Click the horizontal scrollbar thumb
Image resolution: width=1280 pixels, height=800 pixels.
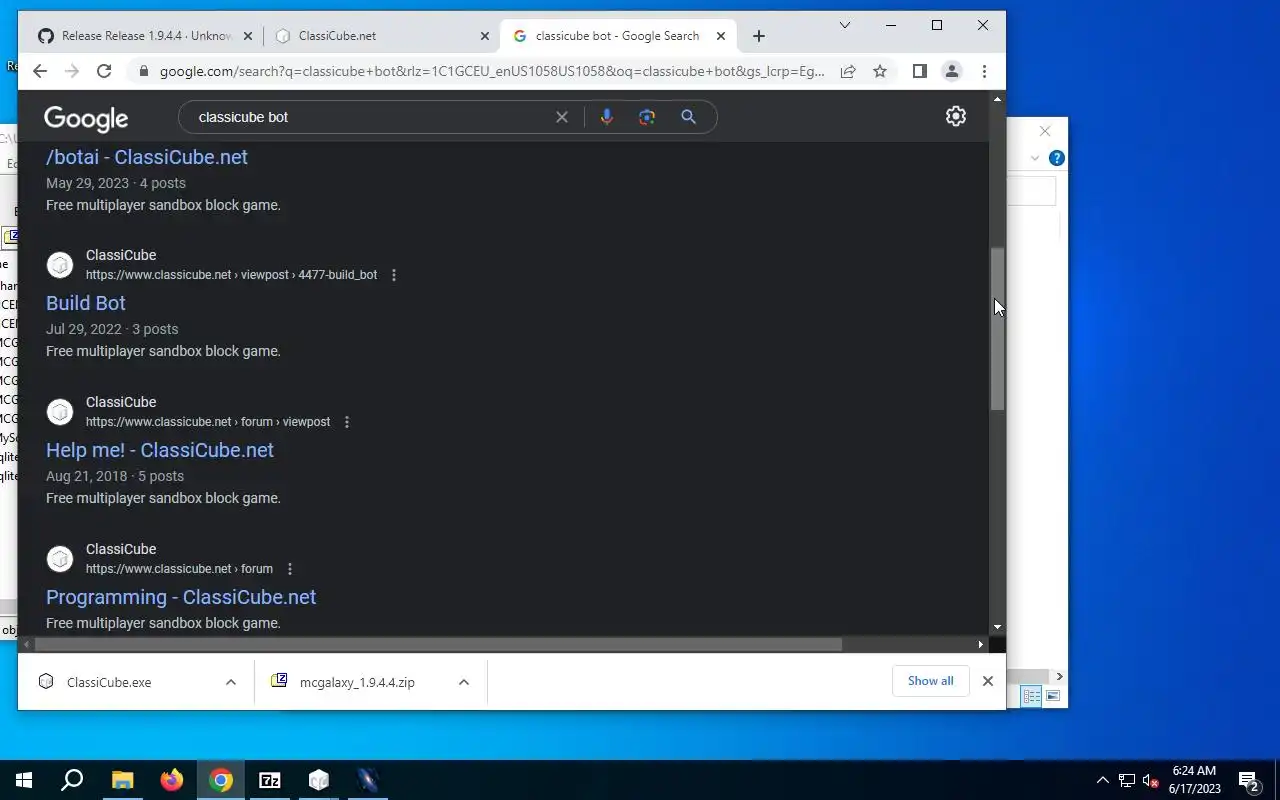[439, 645]
